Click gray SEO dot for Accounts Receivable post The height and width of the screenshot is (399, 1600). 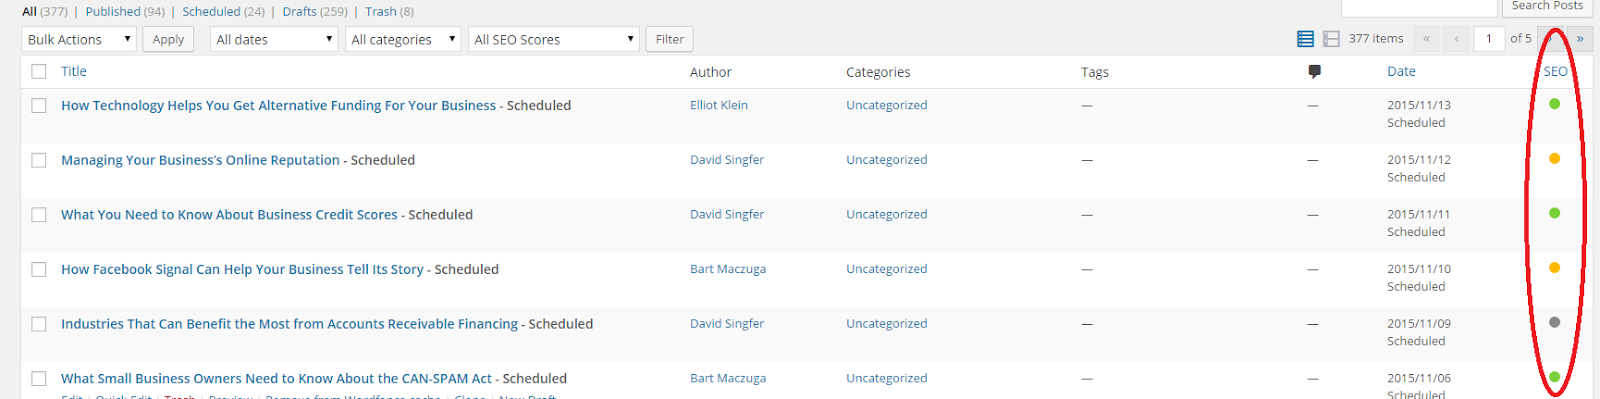pos(1554,322)
